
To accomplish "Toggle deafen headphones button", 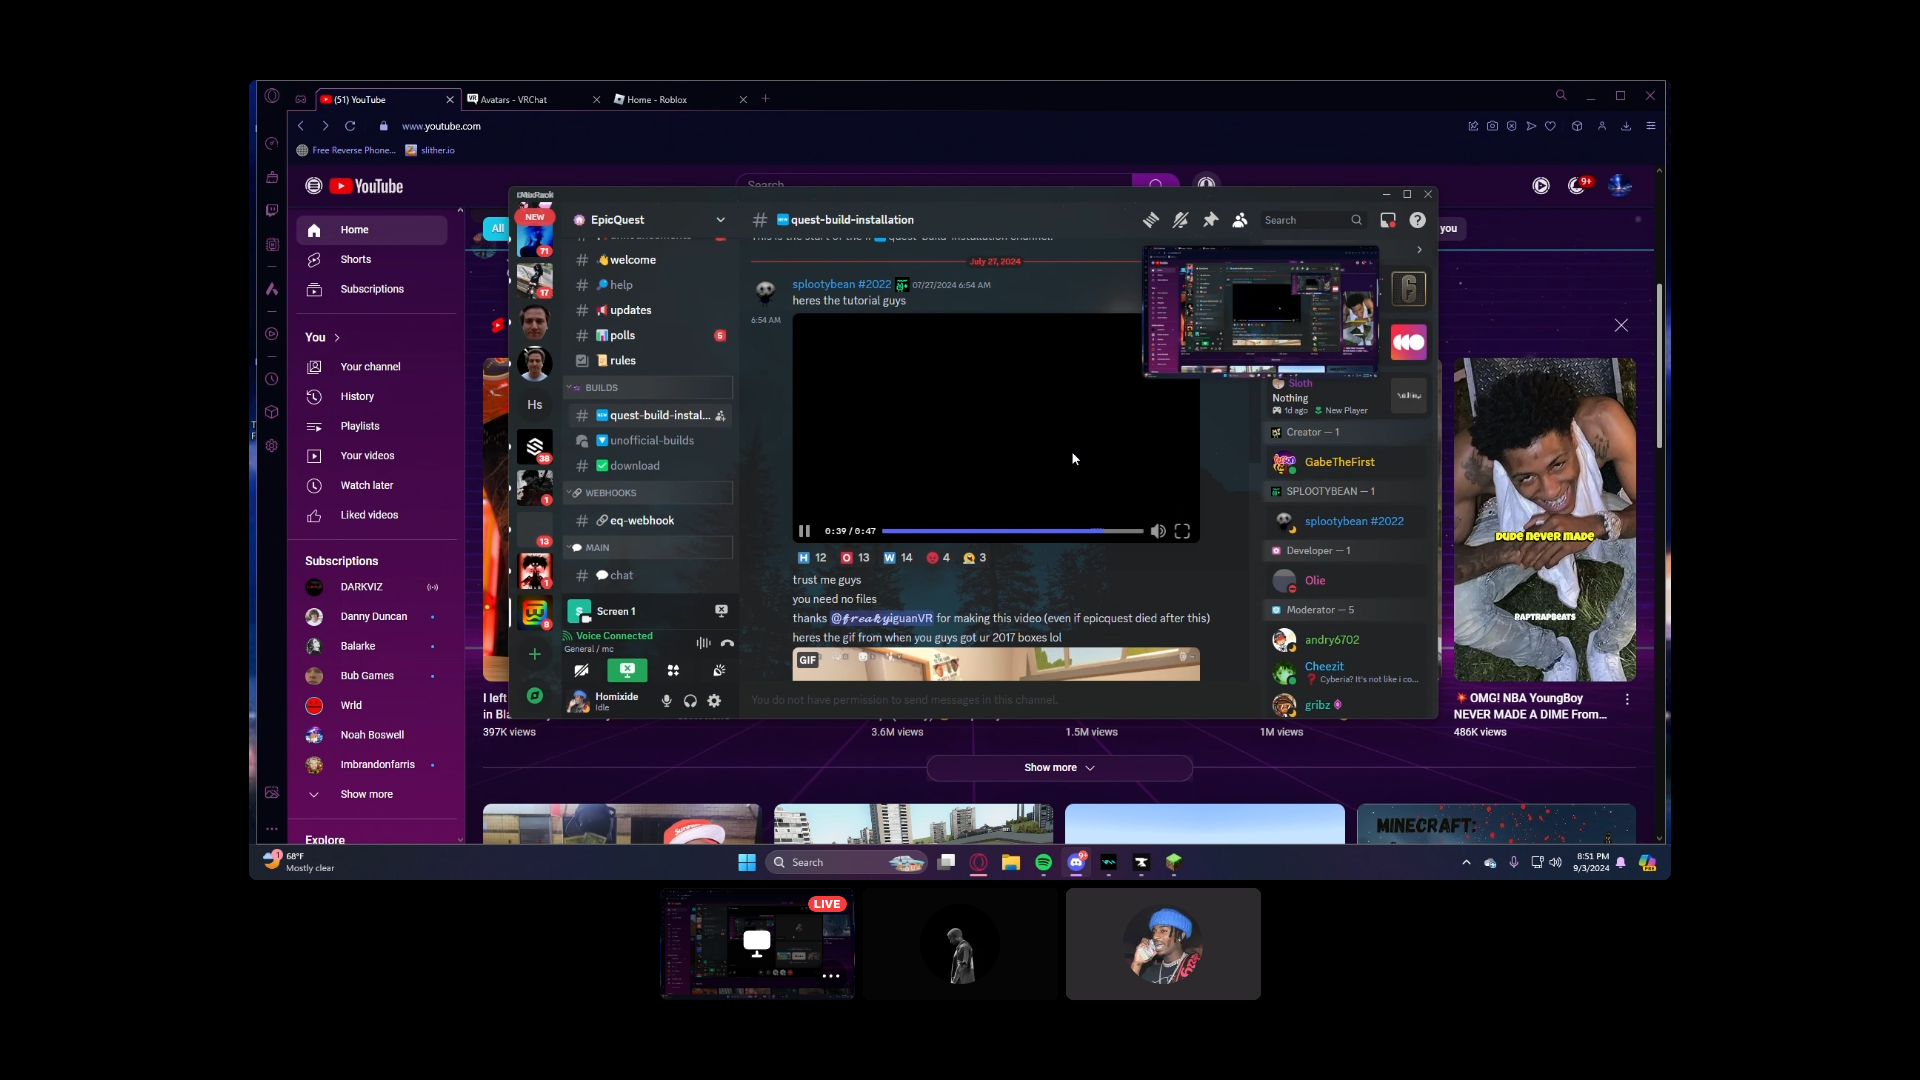I will click(690, 701).
